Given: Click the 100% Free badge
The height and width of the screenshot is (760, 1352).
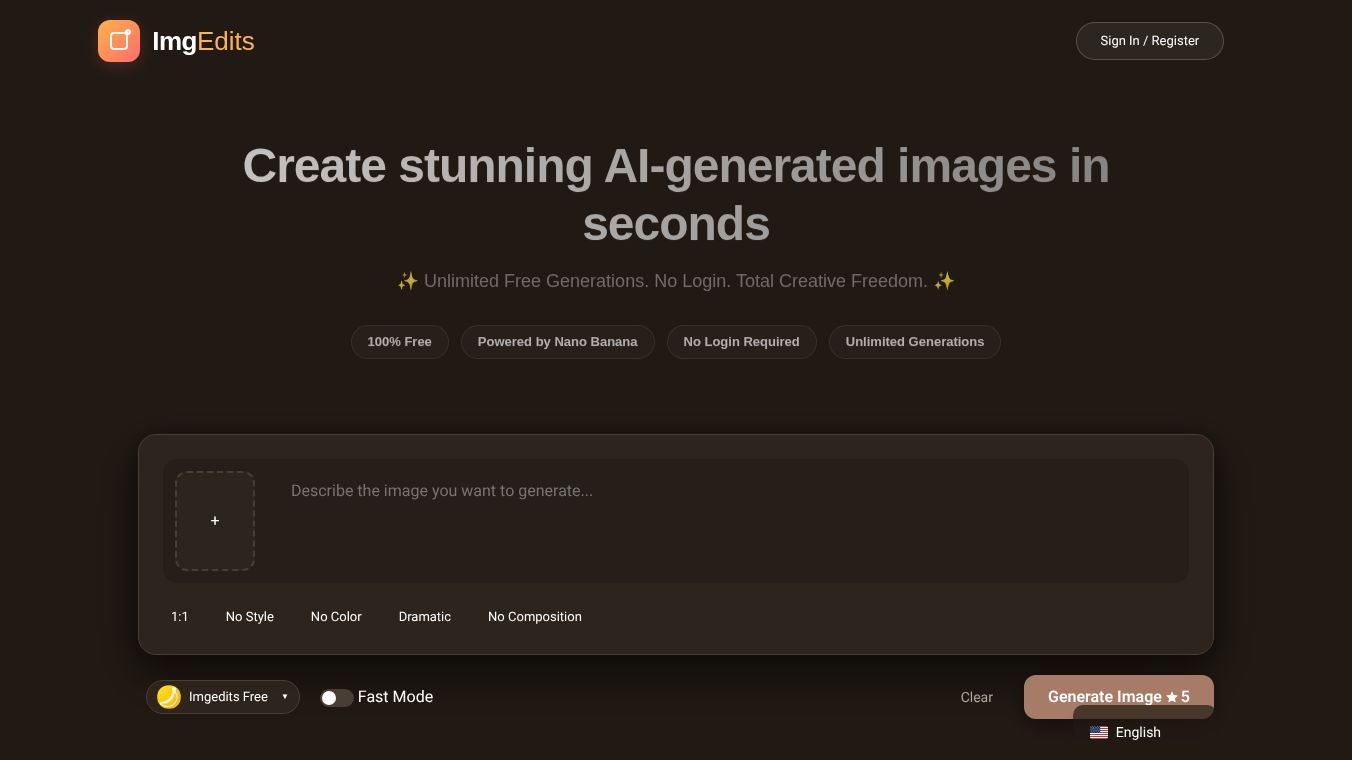Looking at the screenshot, I should click(399, 342).
